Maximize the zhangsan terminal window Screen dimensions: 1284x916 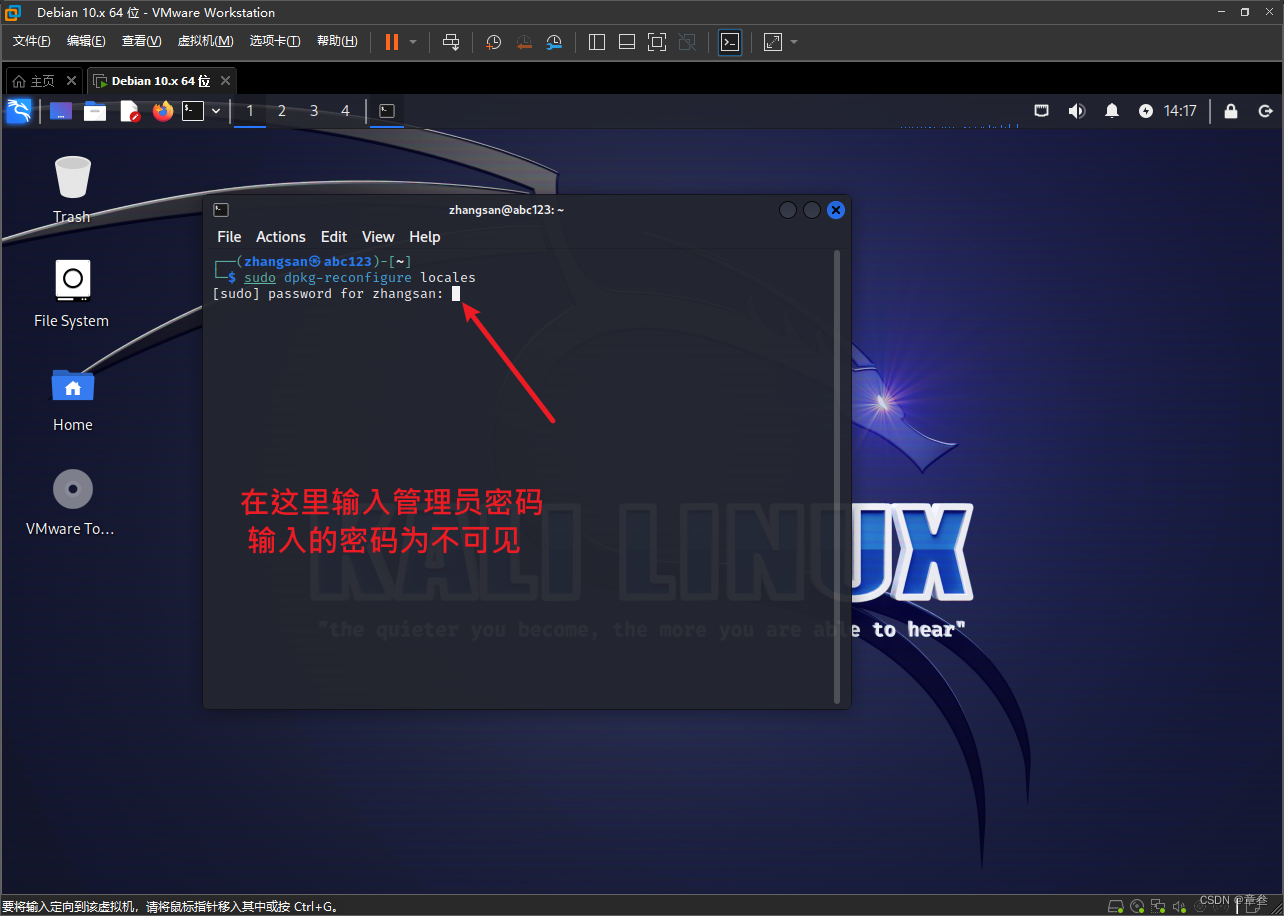(812, 210)
